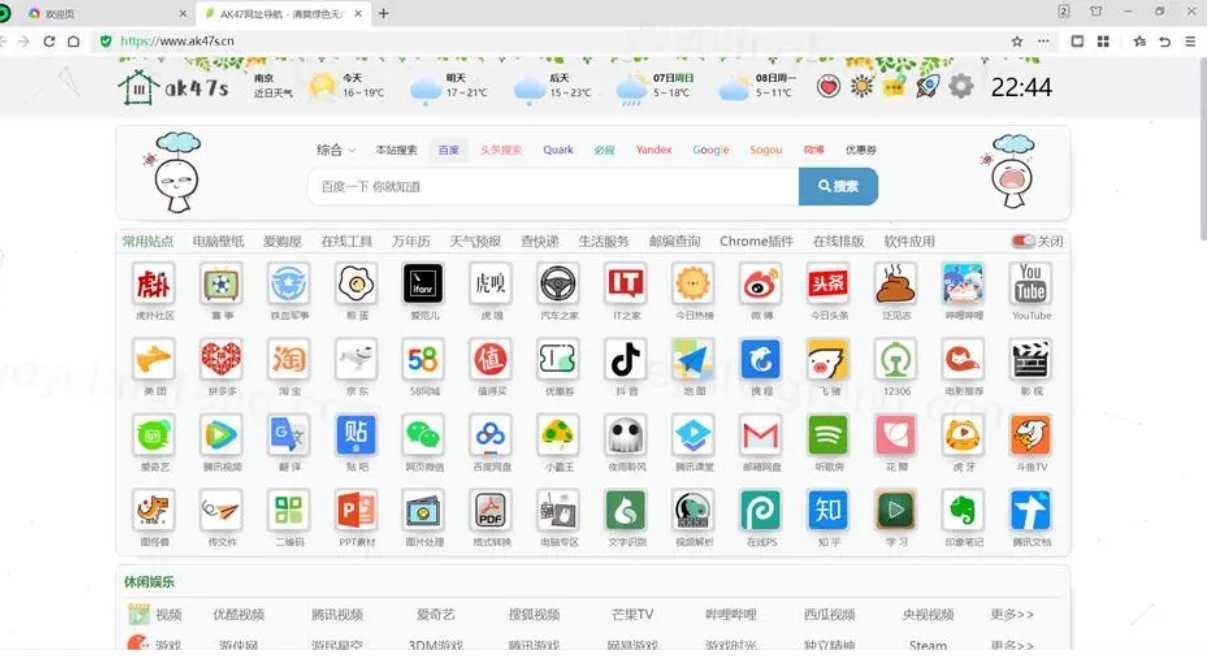Open the 58同城 icon
Screen dimensions: 1208x662
coord(423,359)
